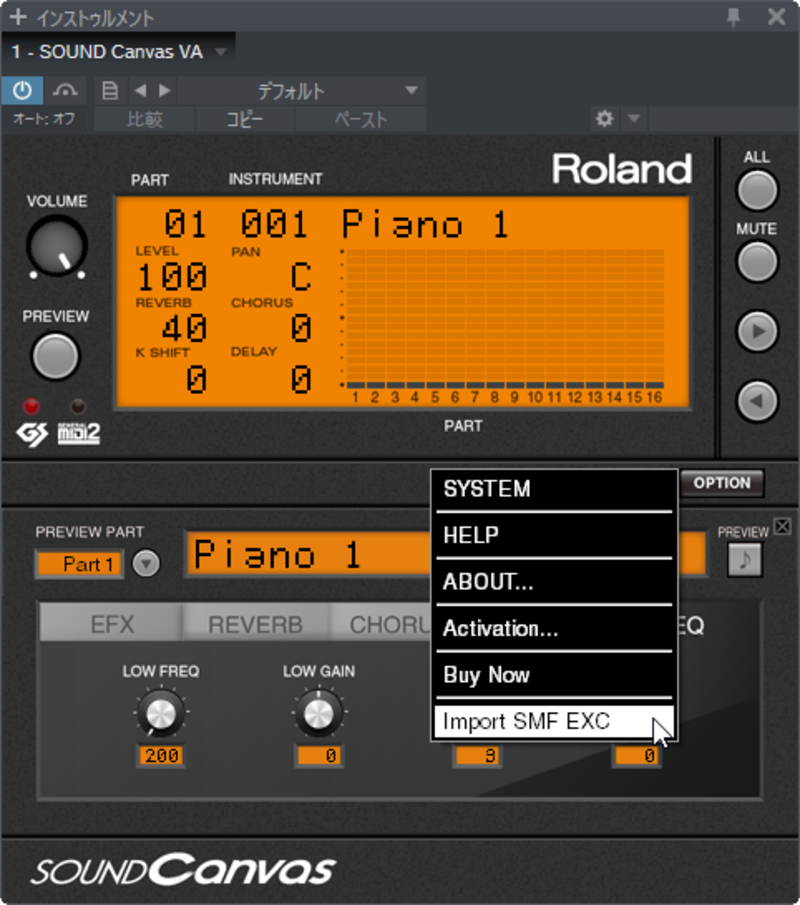Click the オート: オフ automation label
The width and height of the screenshot is (800, 905).
(x=44, y=119)
